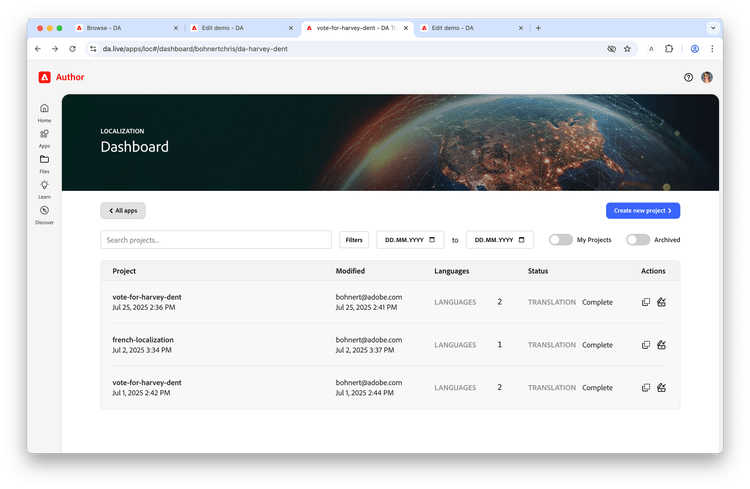This screenshot has height=489, width=750.
Task: Reload the current page
Action: (x=72, y=49)
